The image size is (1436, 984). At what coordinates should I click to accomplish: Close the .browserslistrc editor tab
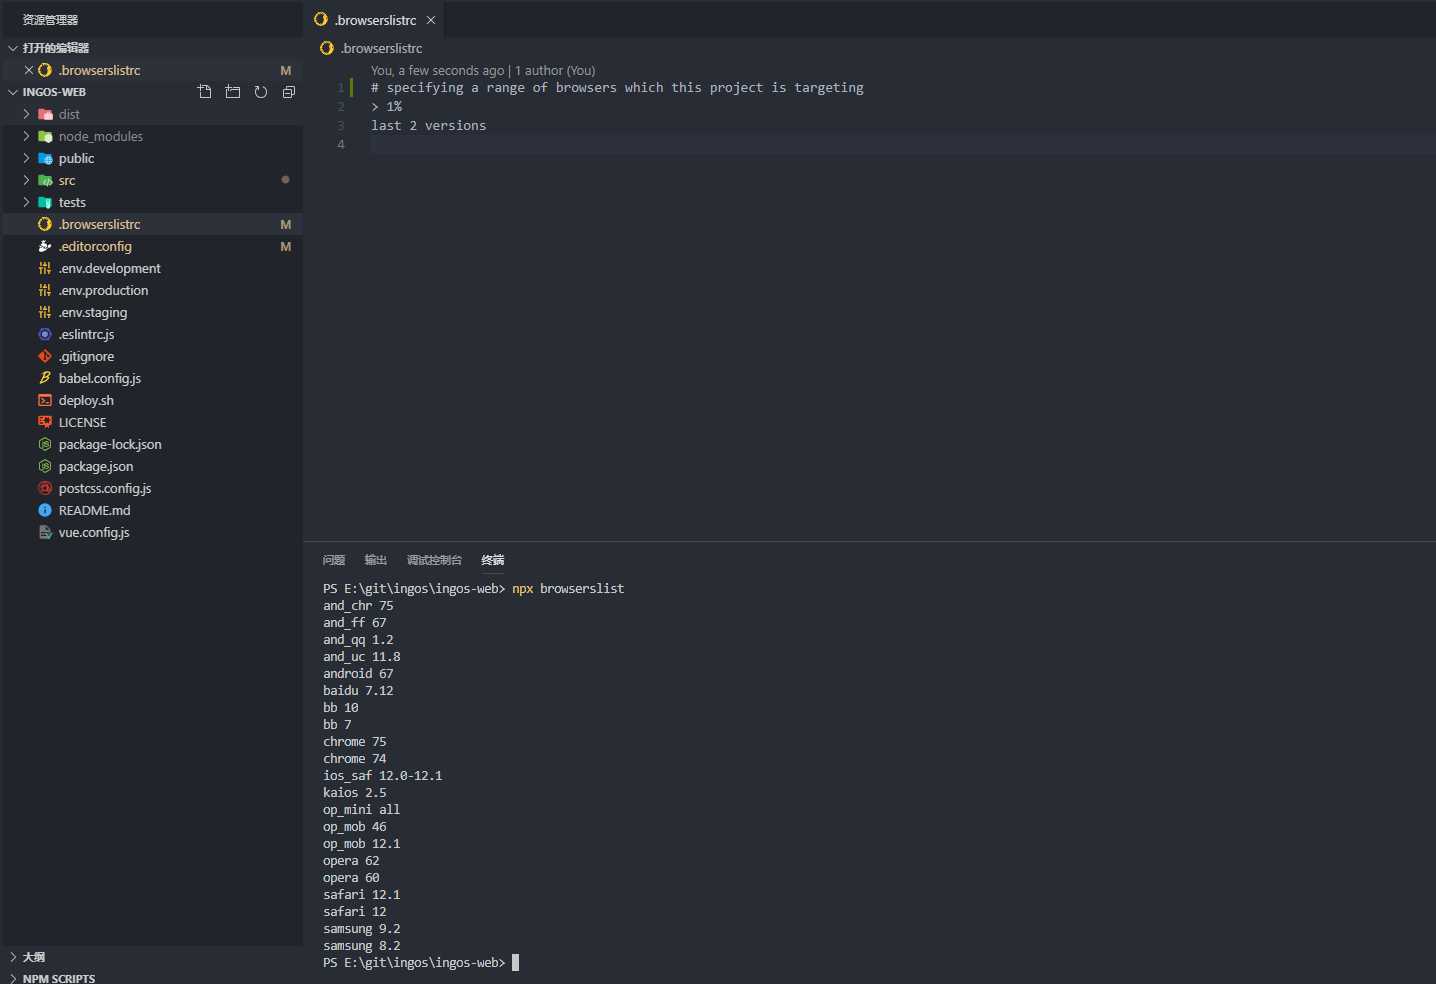tap(431, 20)
